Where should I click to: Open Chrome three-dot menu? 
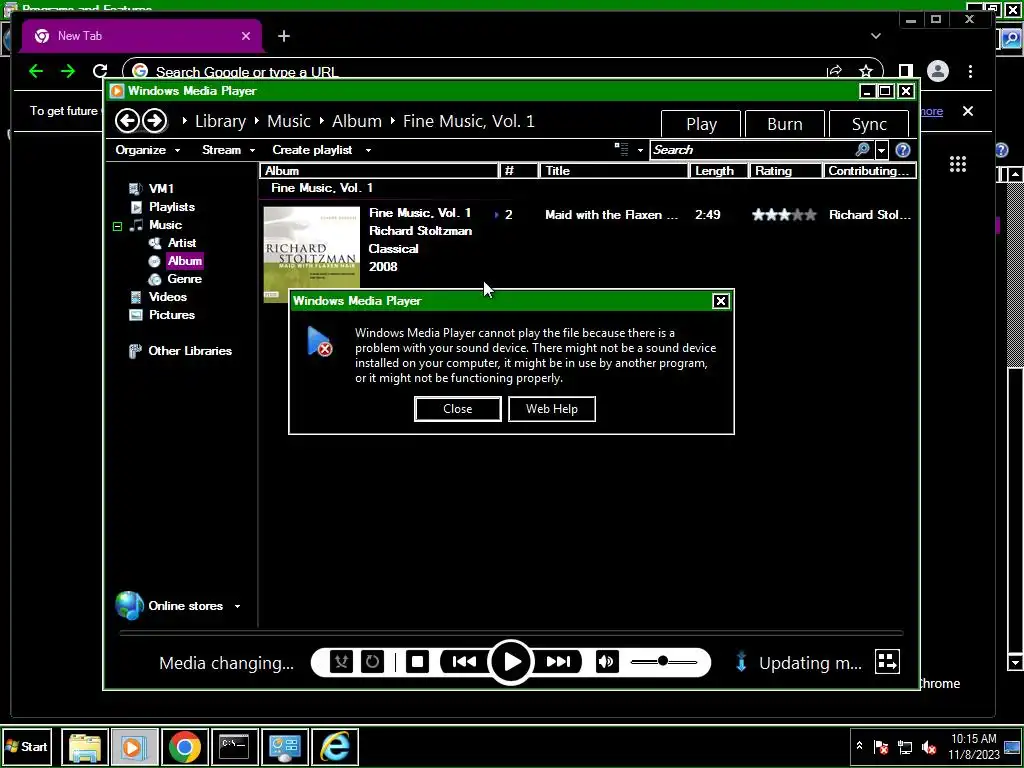coord(970,71)
